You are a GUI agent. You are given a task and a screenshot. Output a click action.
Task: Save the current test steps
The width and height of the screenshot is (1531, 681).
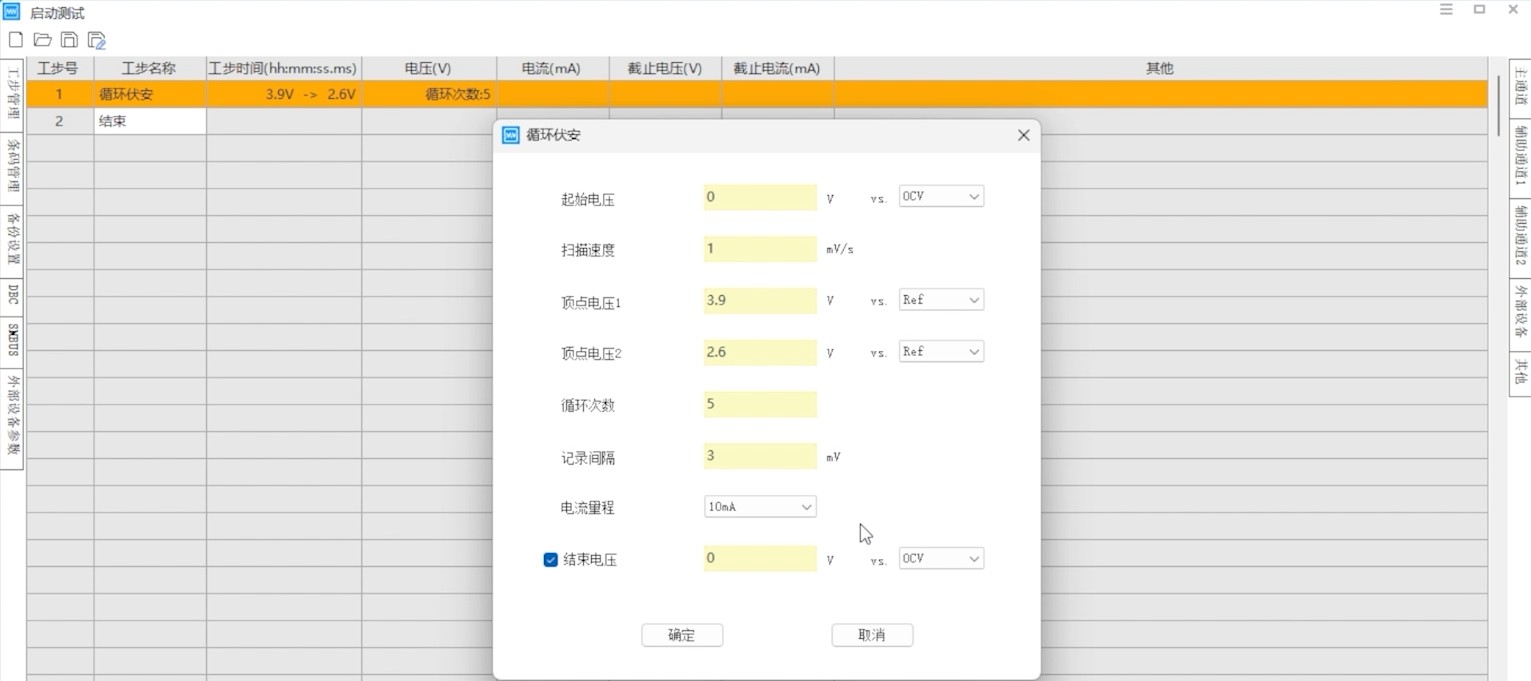69,39
